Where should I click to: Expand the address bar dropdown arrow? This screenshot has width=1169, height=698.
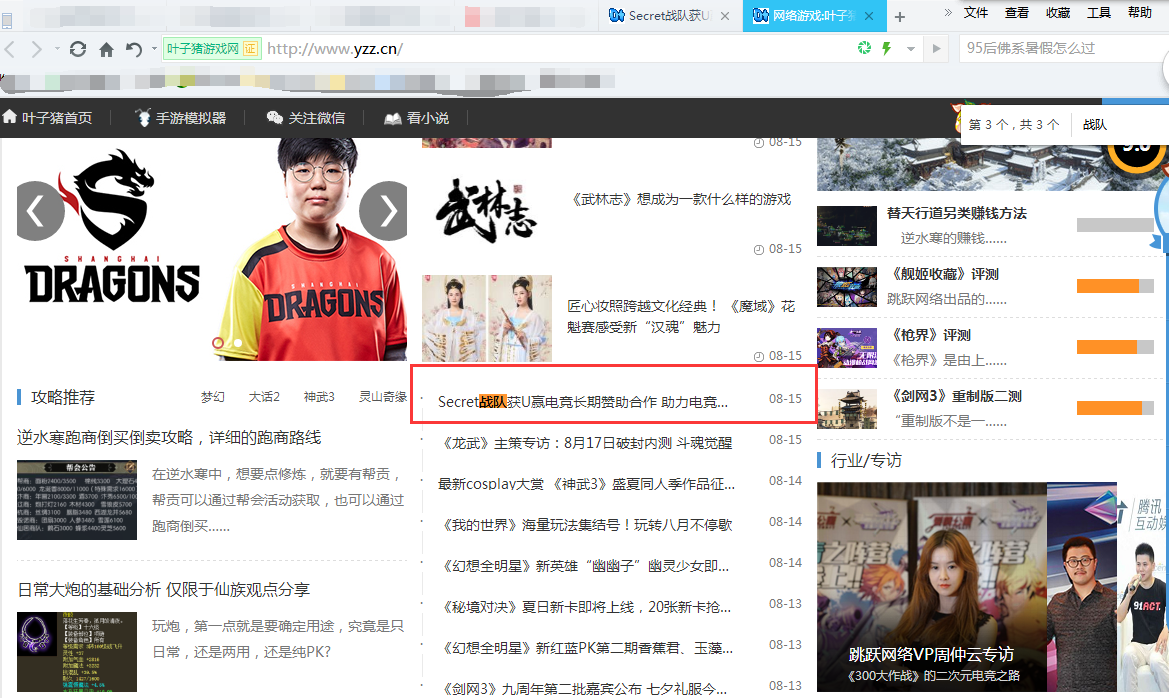(x=910, y=49)
